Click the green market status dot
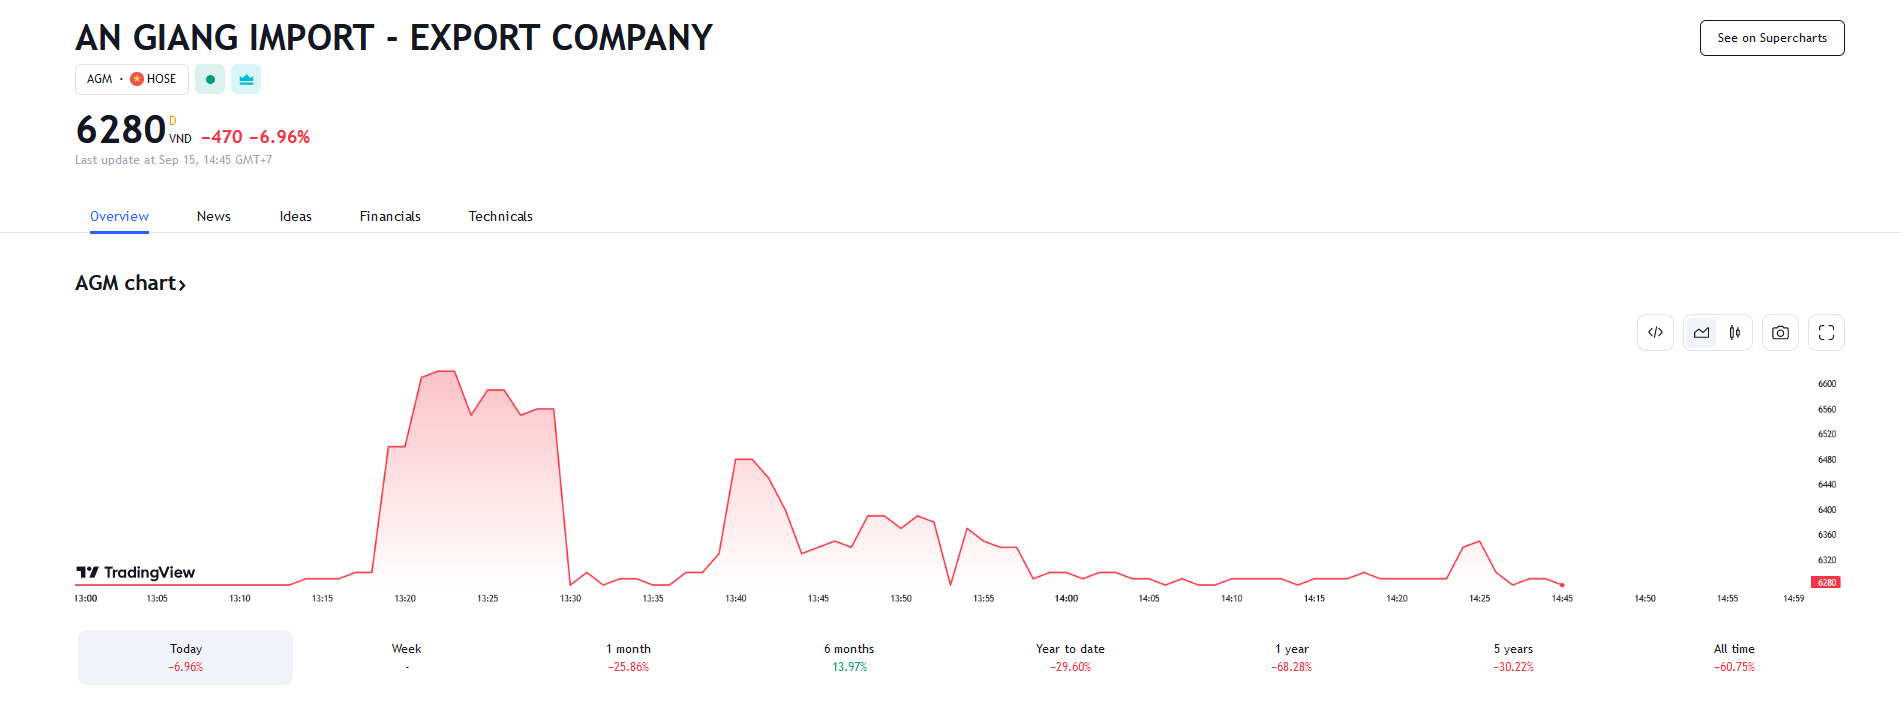Screen dimensions: 1900x724 210,79
